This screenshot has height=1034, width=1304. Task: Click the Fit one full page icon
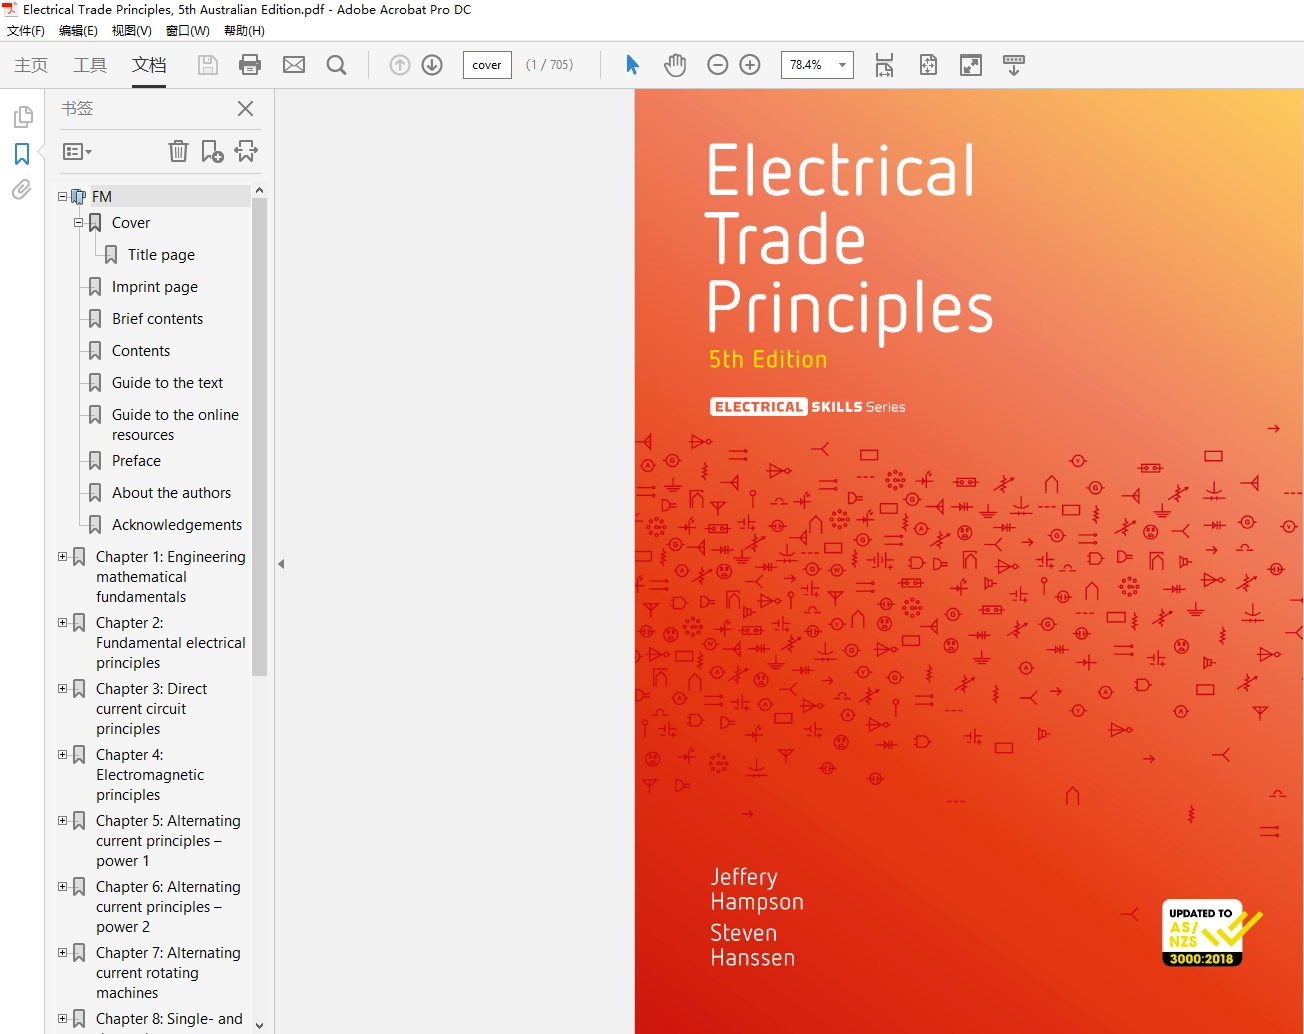(928, 65)
